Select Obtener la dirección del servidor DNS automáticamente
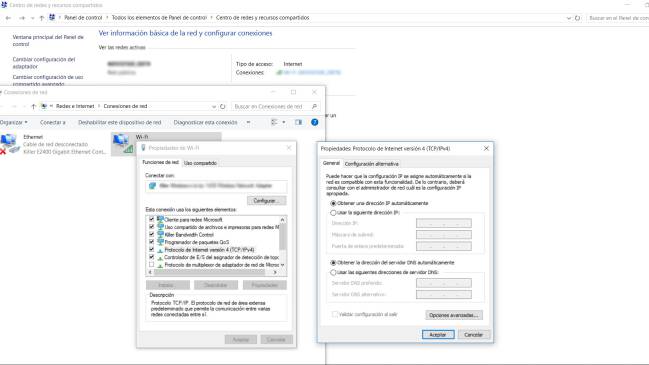649x365 pixels. point(333,263)
